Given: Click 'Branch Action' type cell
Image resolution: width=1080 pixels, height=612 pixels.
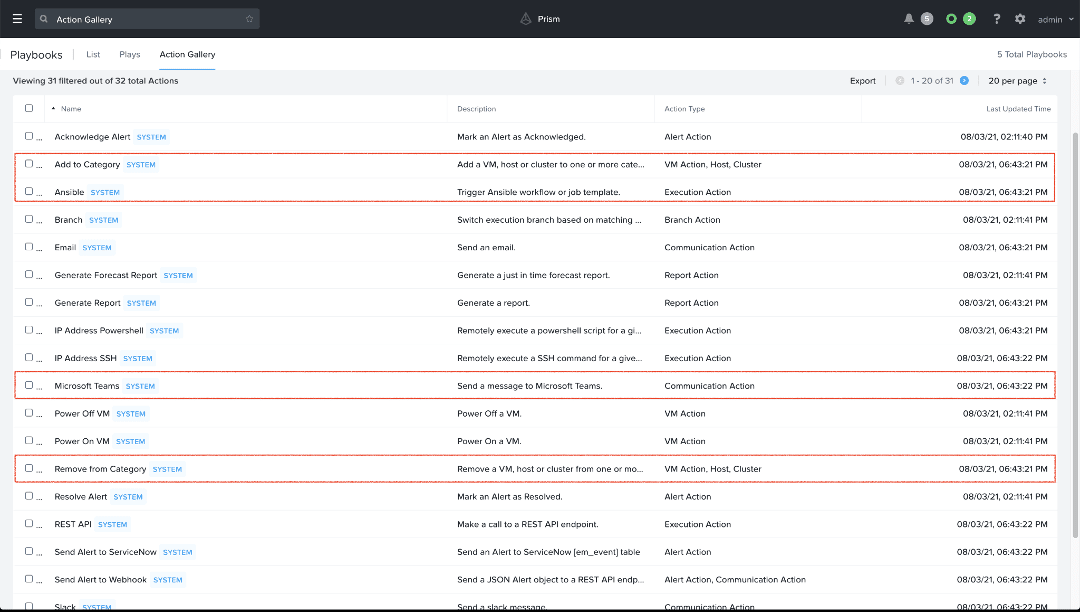Looking at the screenshot, I should click(x=692, y=220).
